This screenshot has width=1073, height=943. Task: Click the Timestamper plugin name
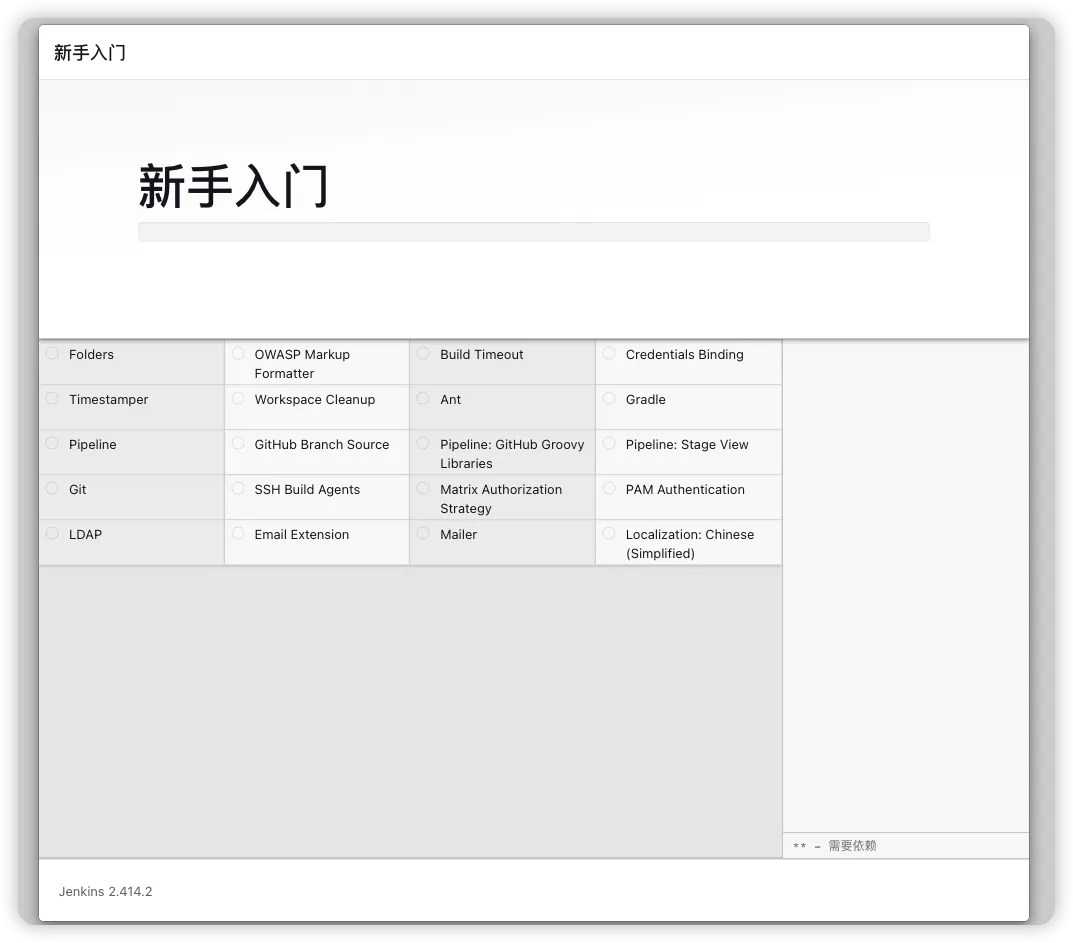point(108,400)
